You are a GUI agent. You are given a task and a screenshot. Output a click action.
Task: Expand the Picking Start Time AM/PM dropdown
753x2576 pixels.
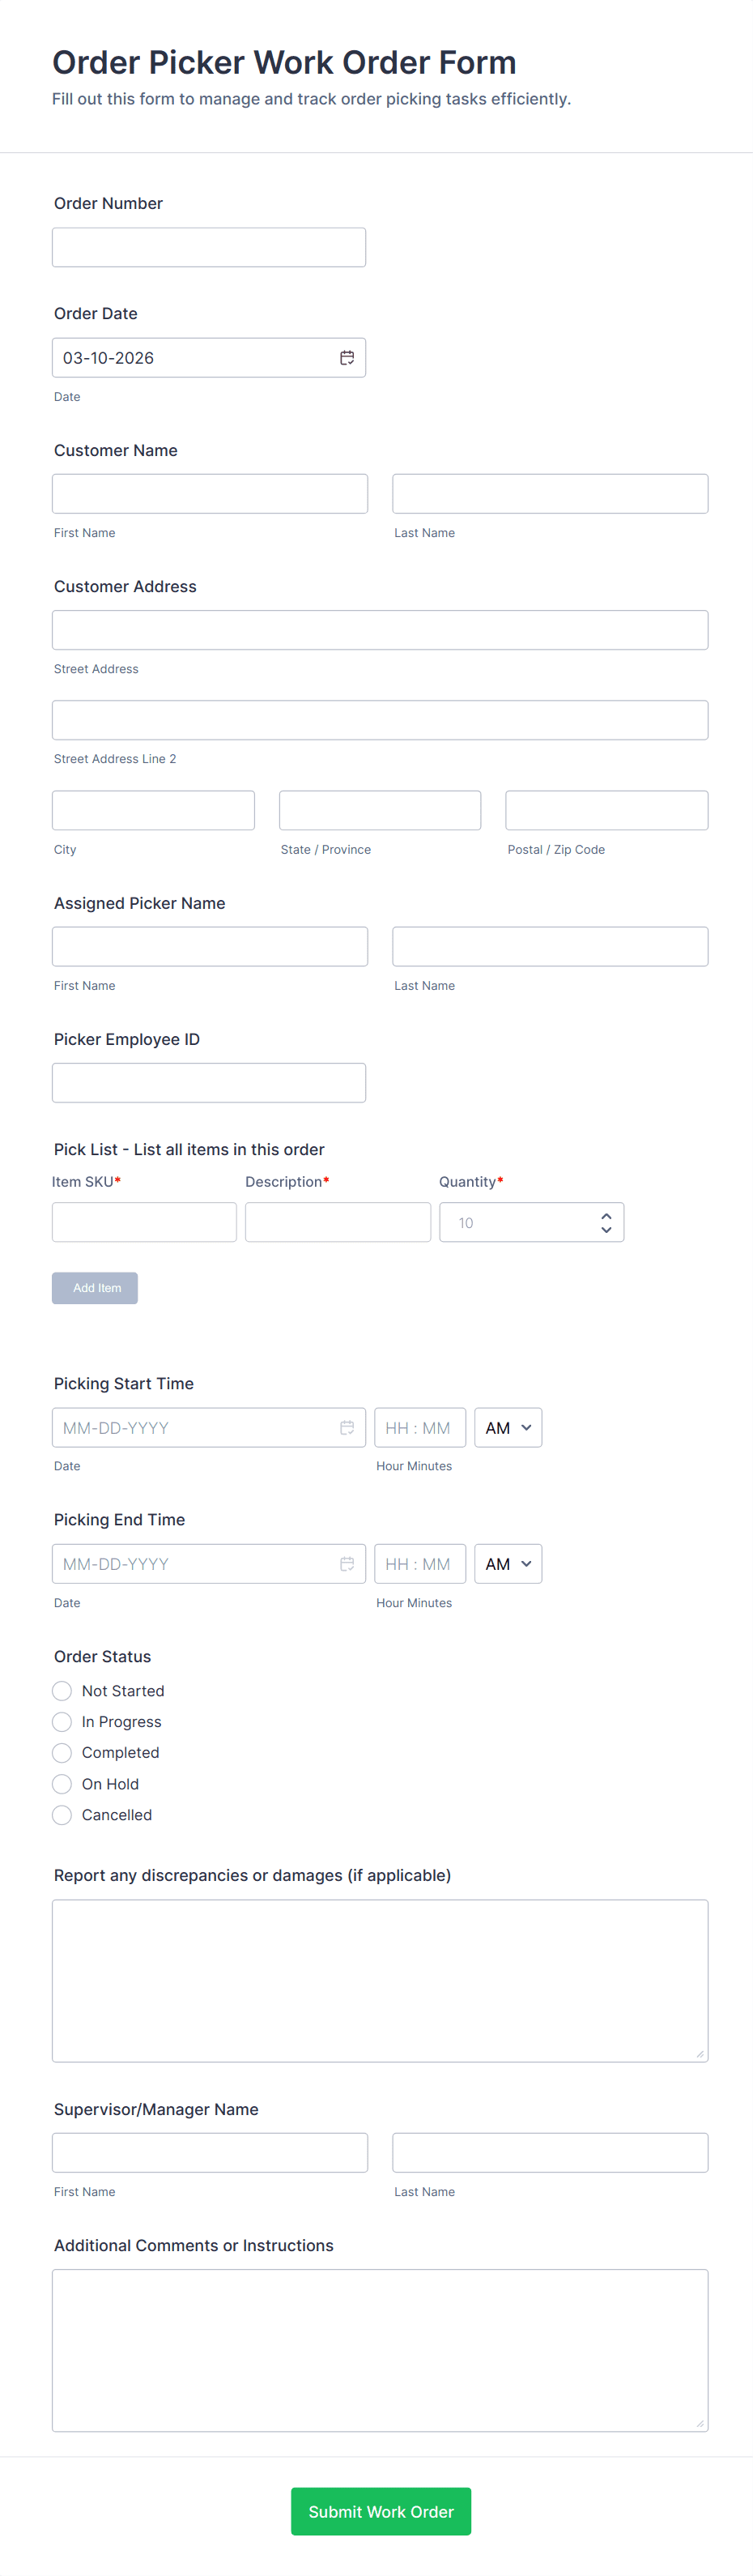click(508, 1428)
